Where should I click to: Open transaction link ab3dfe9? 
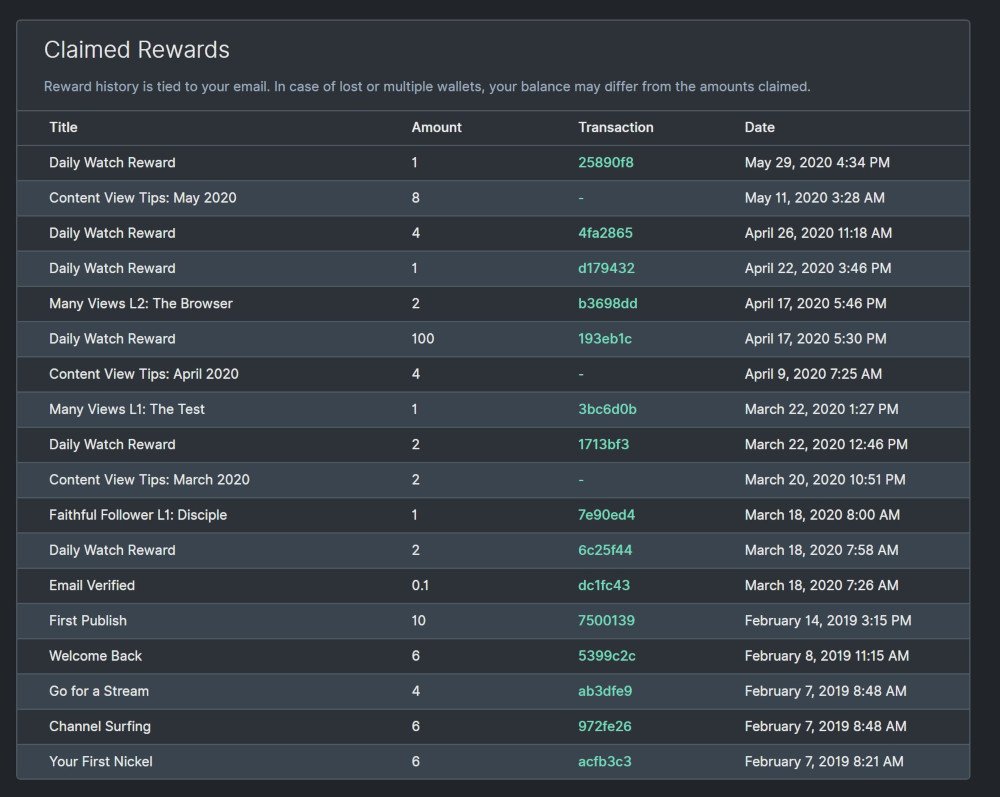tap(605, 691)
